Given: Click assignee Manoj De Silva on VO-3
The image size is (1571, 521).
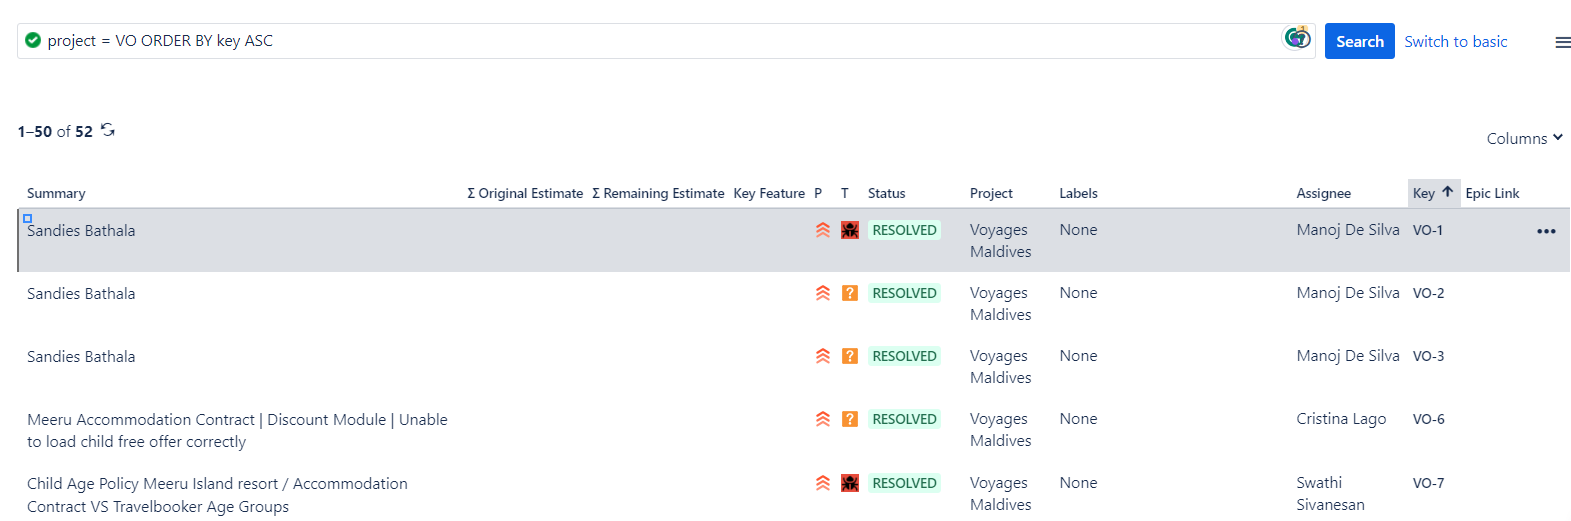Looking at the screenshot, I should pos(1347,356).
